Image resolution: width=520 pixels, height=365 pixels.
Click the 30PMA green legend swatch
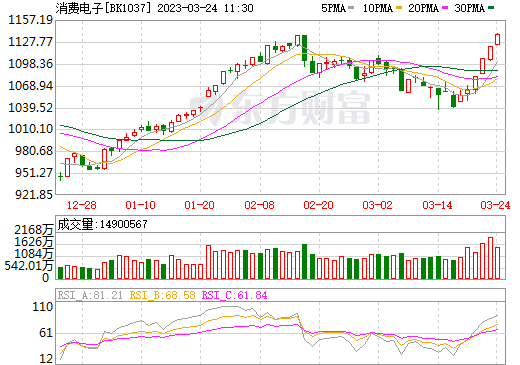[x=491, y=8]
